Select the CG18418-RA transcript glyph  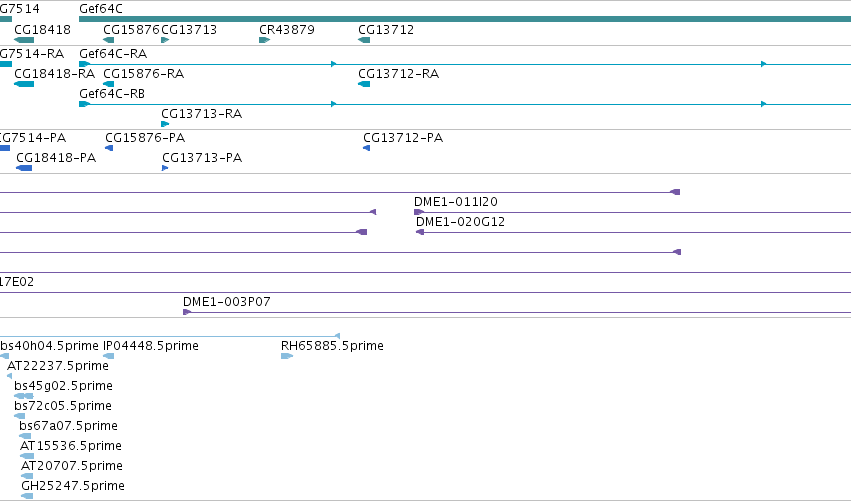pos(24,84)
